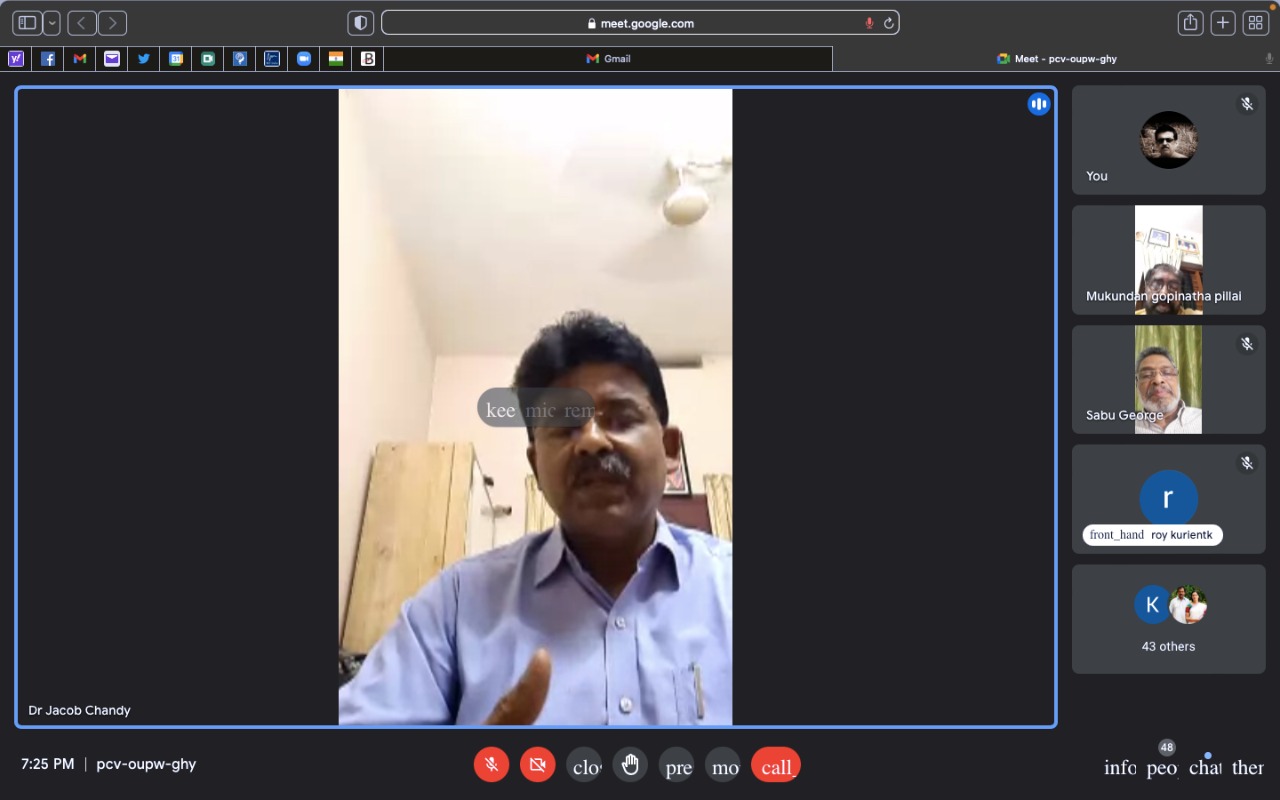This screenshot has height=800, width=1280.
Task: Click the microphone-in-use indicator in address bar
Action: click(x=869, y=23)
